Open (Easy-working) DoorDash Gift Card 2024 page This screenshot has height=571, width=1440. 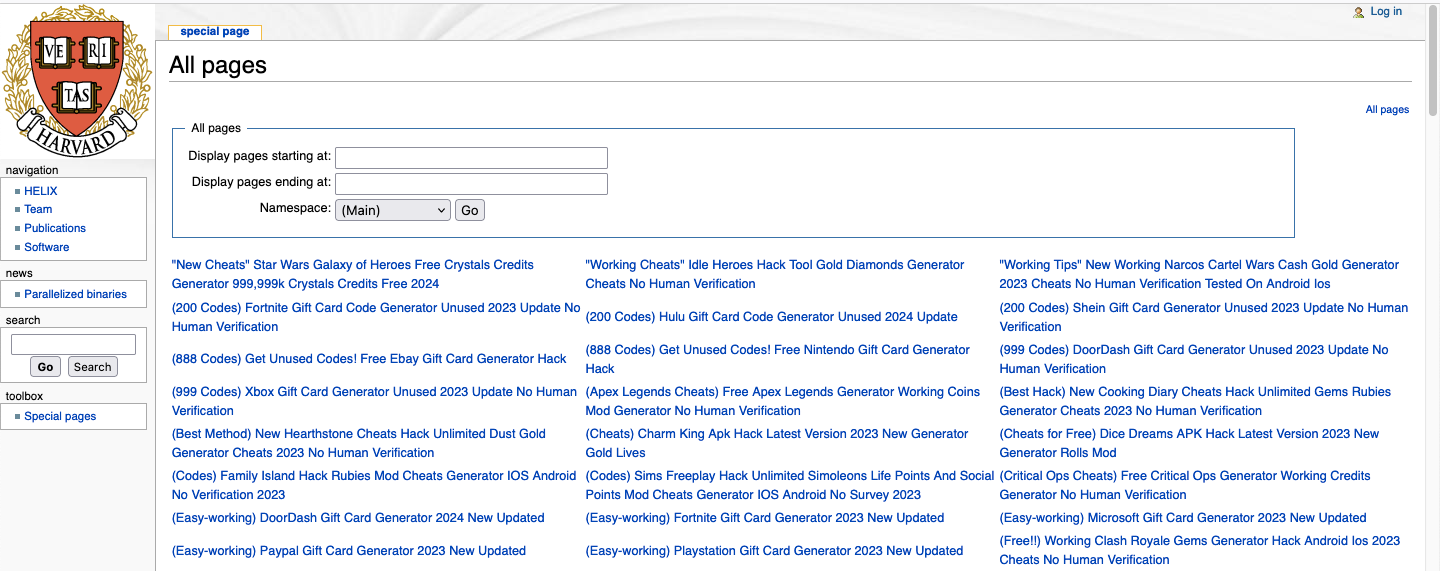tap(358, 518)
